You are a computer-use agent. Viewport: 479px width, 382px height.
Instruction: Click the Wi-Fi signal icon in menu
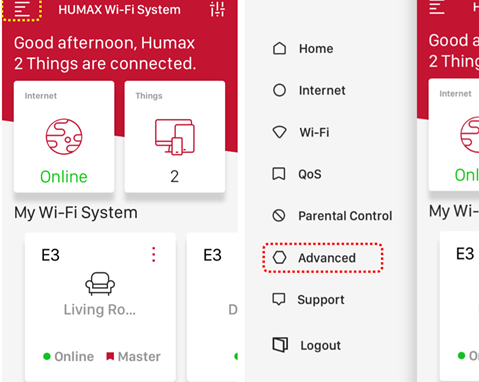(x=279, y=132)
